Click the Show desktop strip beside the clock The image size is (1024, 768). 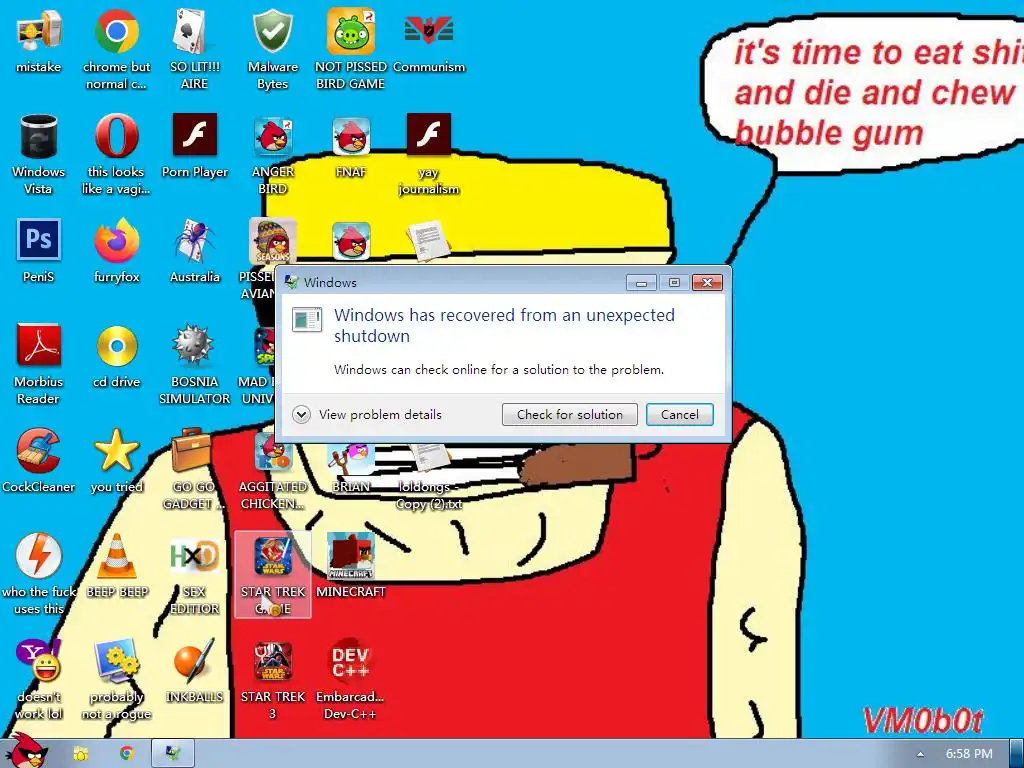1016,754
